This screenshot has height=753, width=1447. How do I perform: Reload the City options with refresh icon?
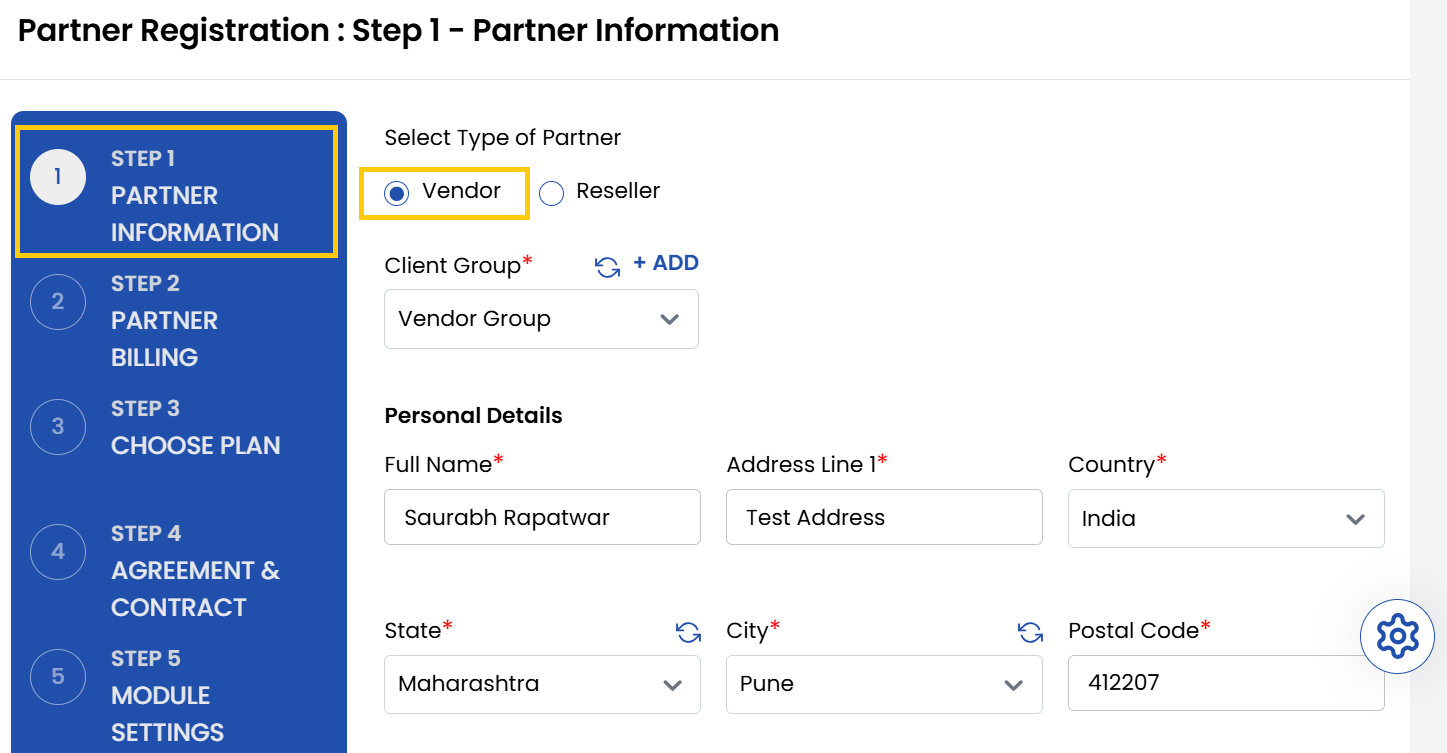click(1030, 632)
